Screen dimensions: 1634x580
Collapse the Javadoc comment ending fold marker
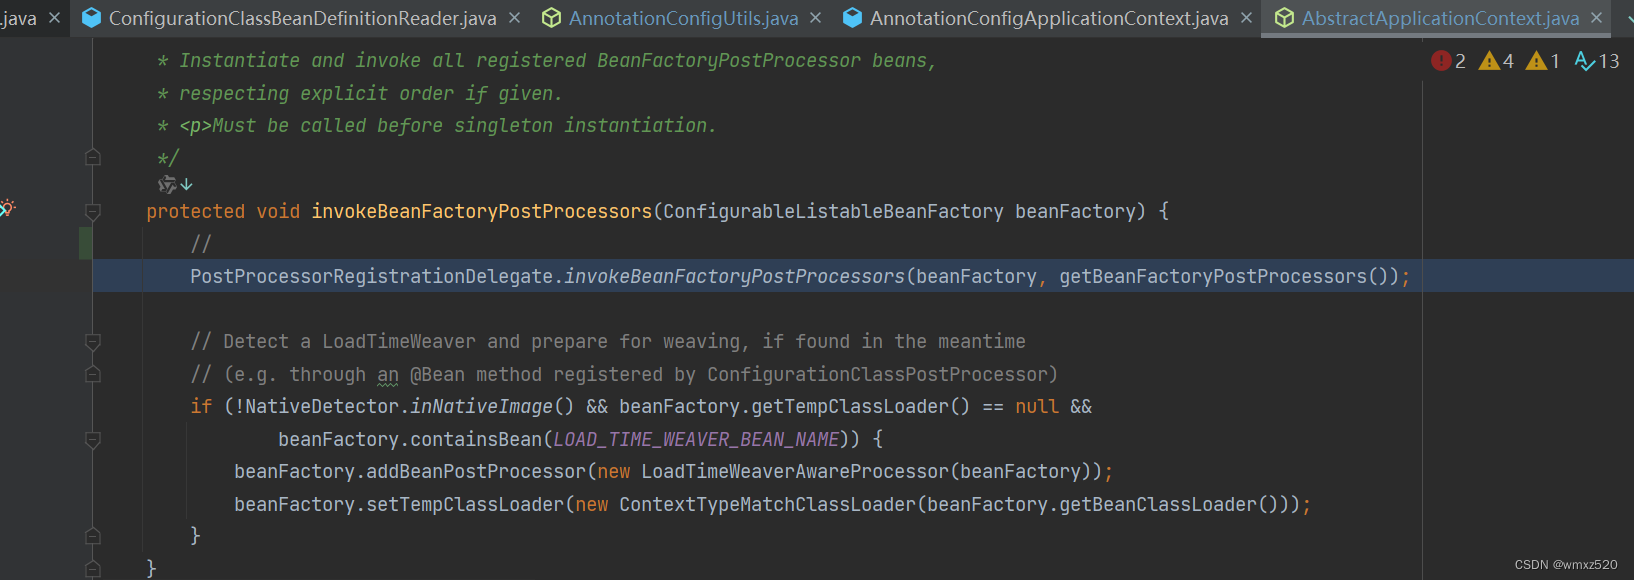tap(93, 157)
